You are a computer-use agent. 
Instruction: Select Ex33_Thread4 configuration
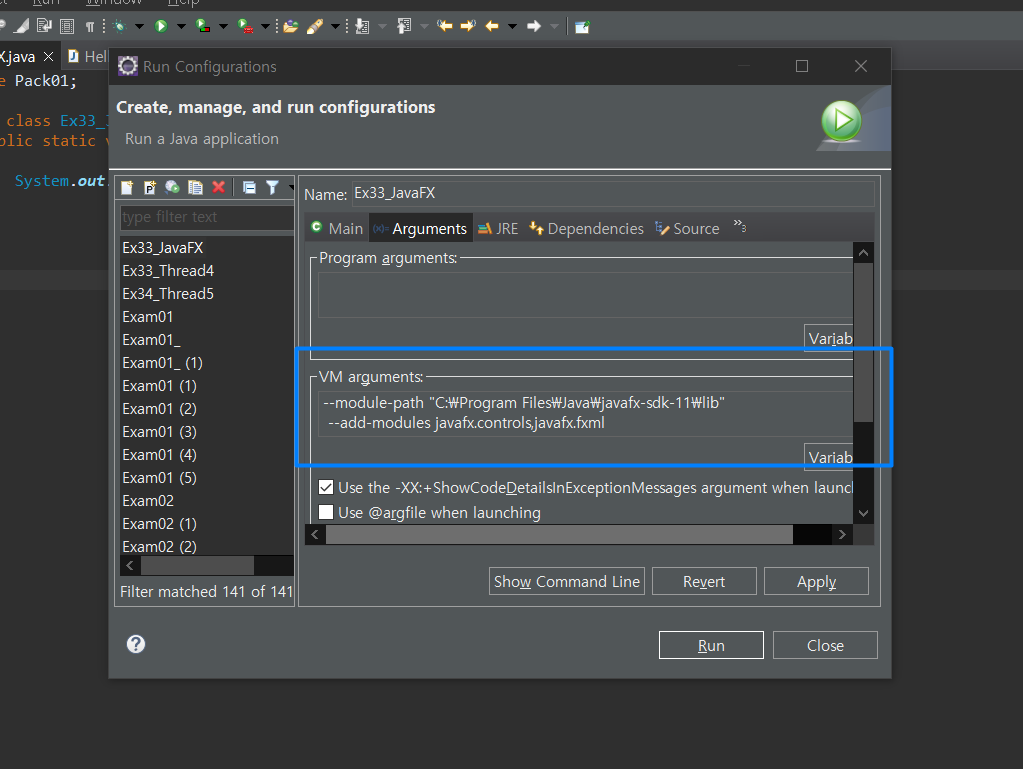click(168, 271)
